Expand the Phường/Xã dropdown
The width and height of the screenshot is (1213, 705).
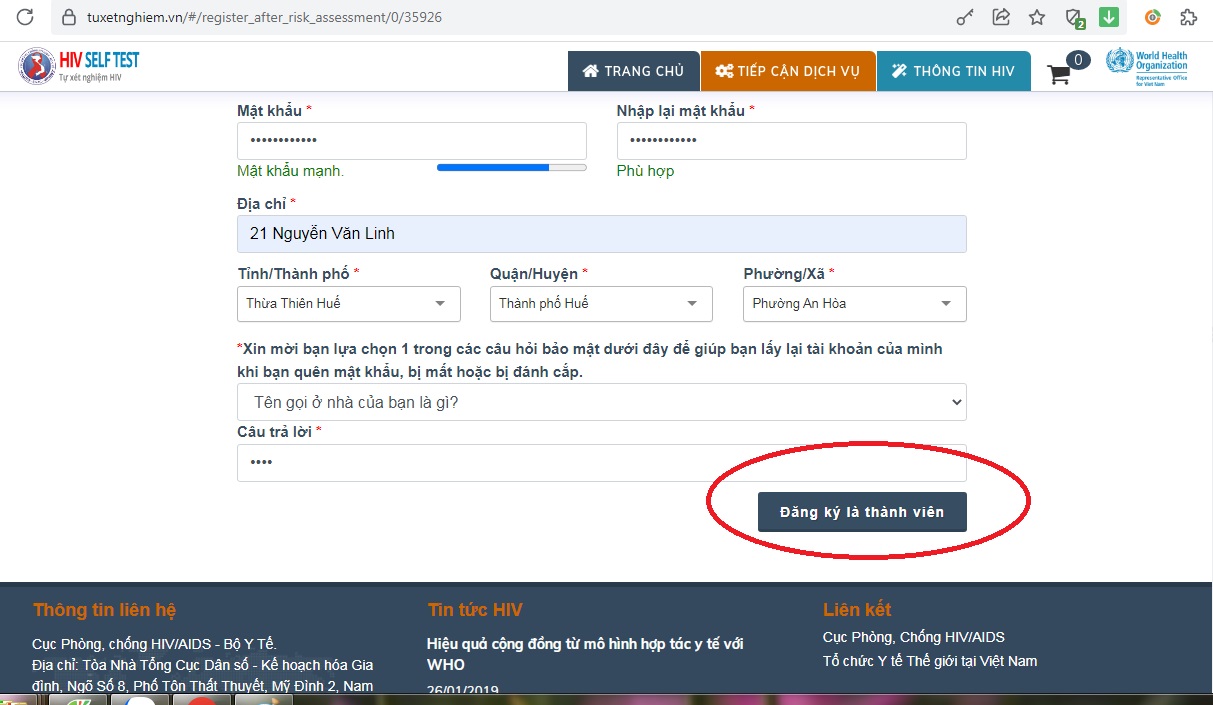pos(854,304)
